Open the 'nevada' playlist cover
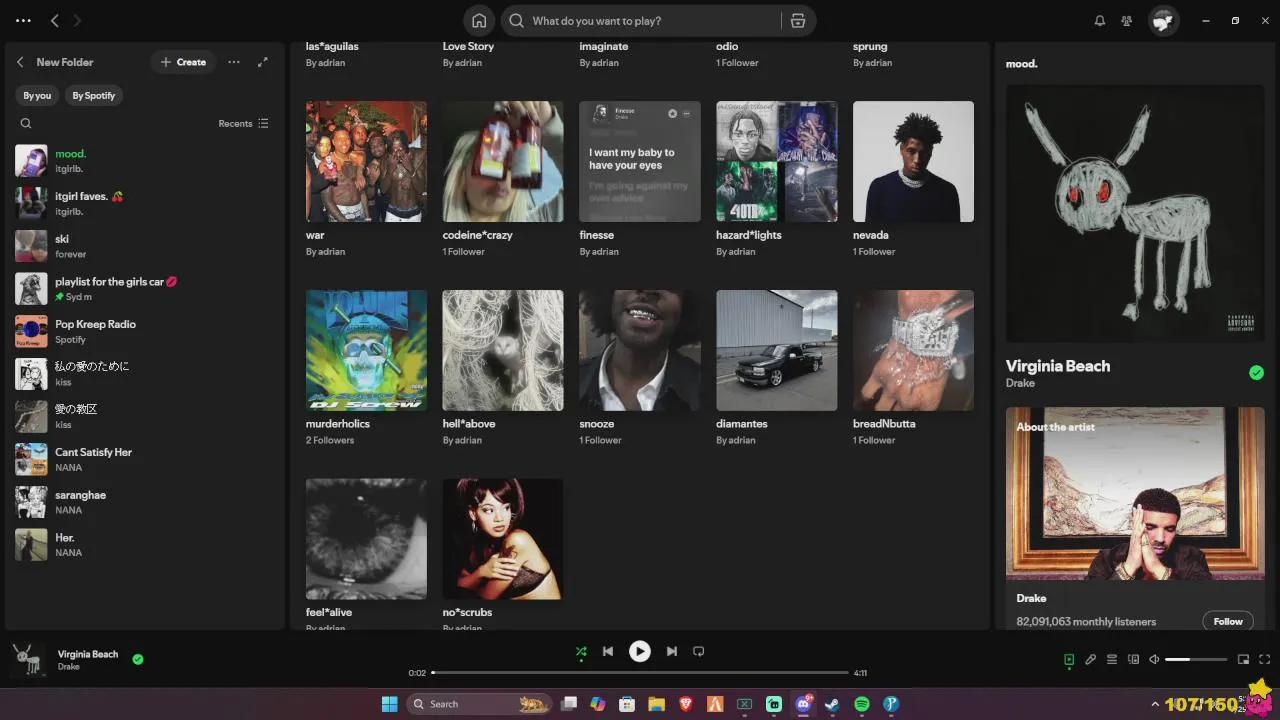This screenshot has height=720, width=1280. tap(913, 161)
